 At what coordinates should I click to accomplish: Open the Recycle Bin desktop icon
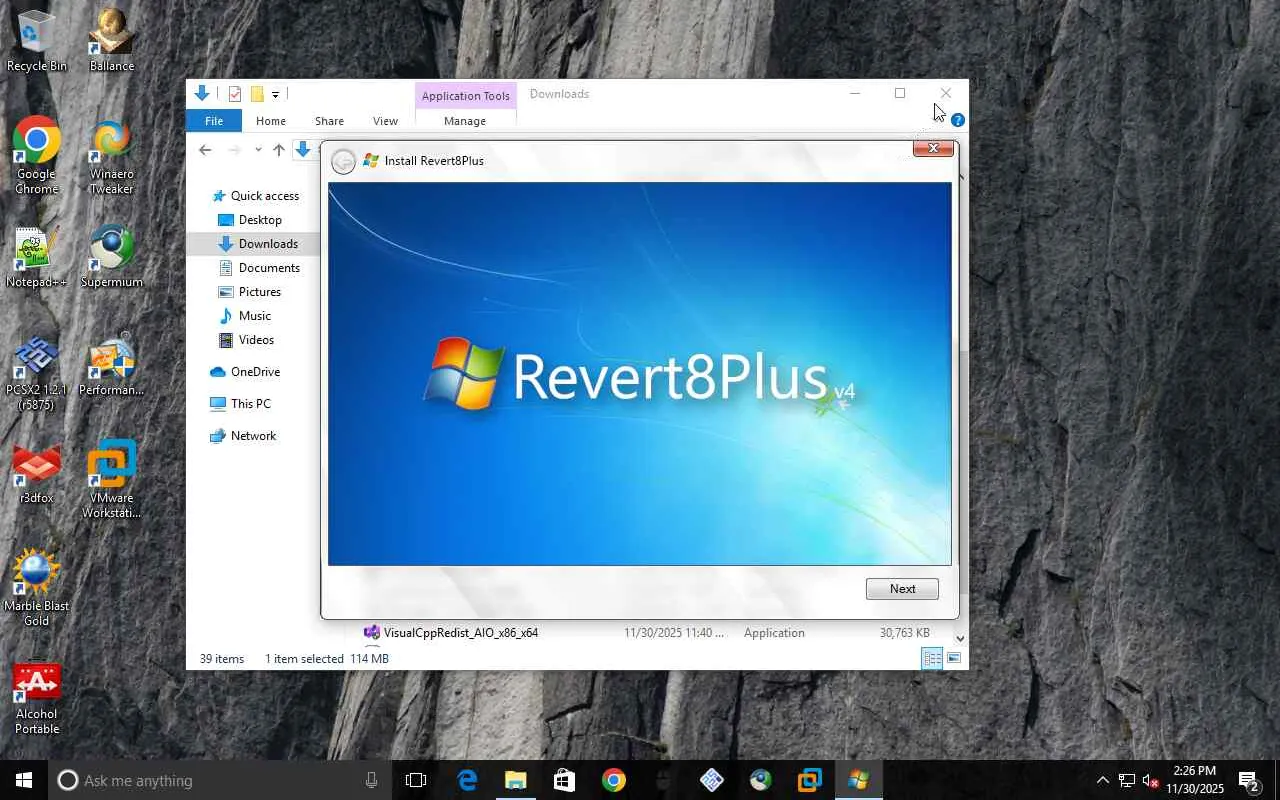37,41
